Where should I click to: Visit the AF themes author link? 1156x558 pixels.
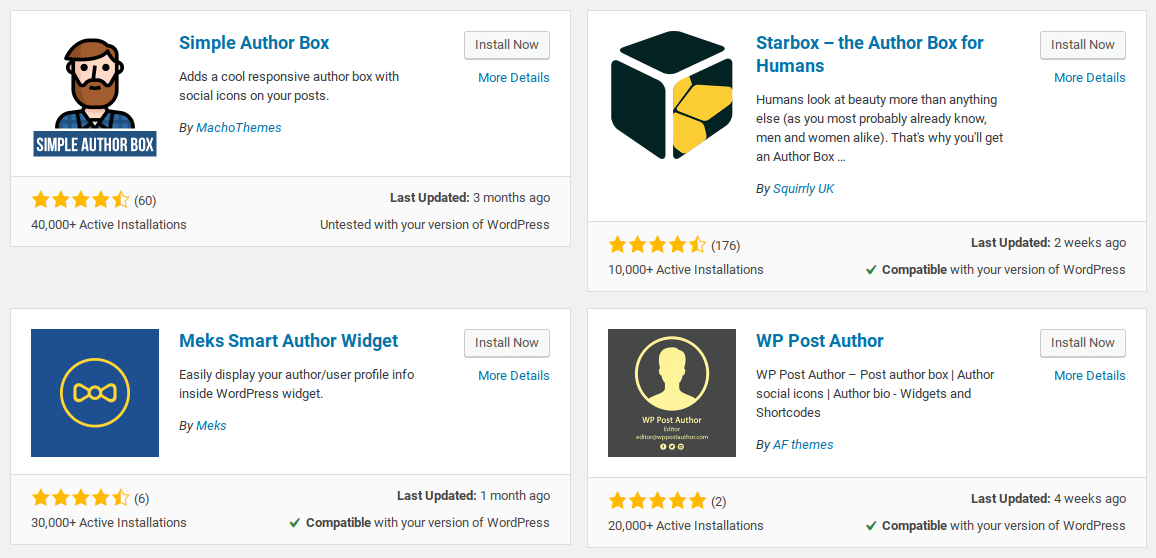803,445
